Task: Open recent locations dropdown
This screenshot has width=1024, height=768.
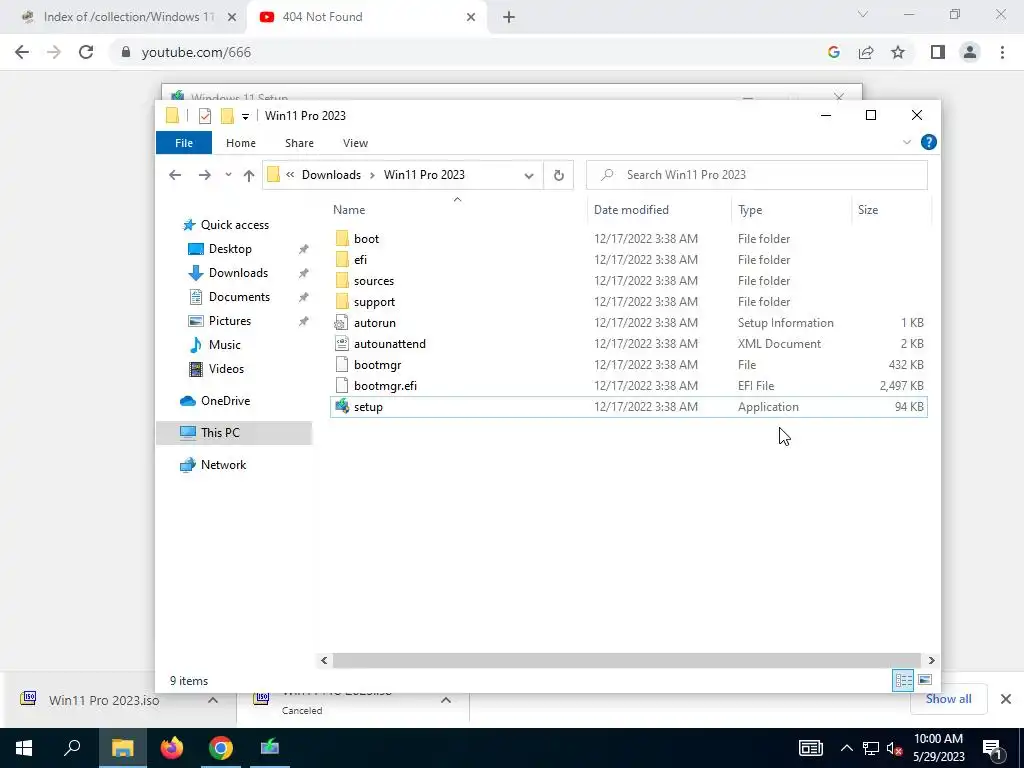Action: tap(228, 175)
